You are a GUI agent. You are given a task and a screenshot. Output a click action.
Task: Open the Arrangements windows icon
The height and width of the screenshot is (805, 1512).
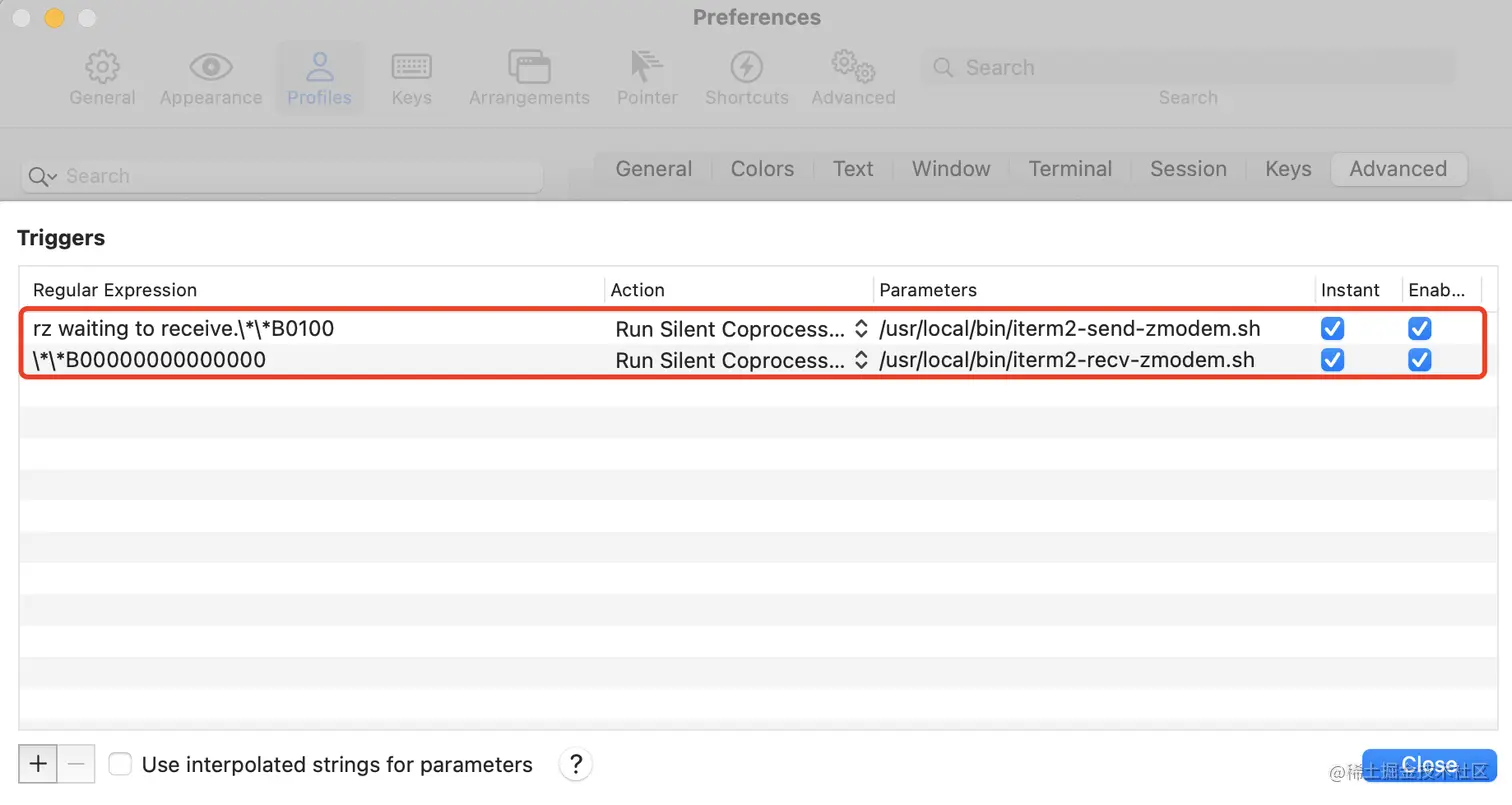pyautogui.click(x=529, y=68)
